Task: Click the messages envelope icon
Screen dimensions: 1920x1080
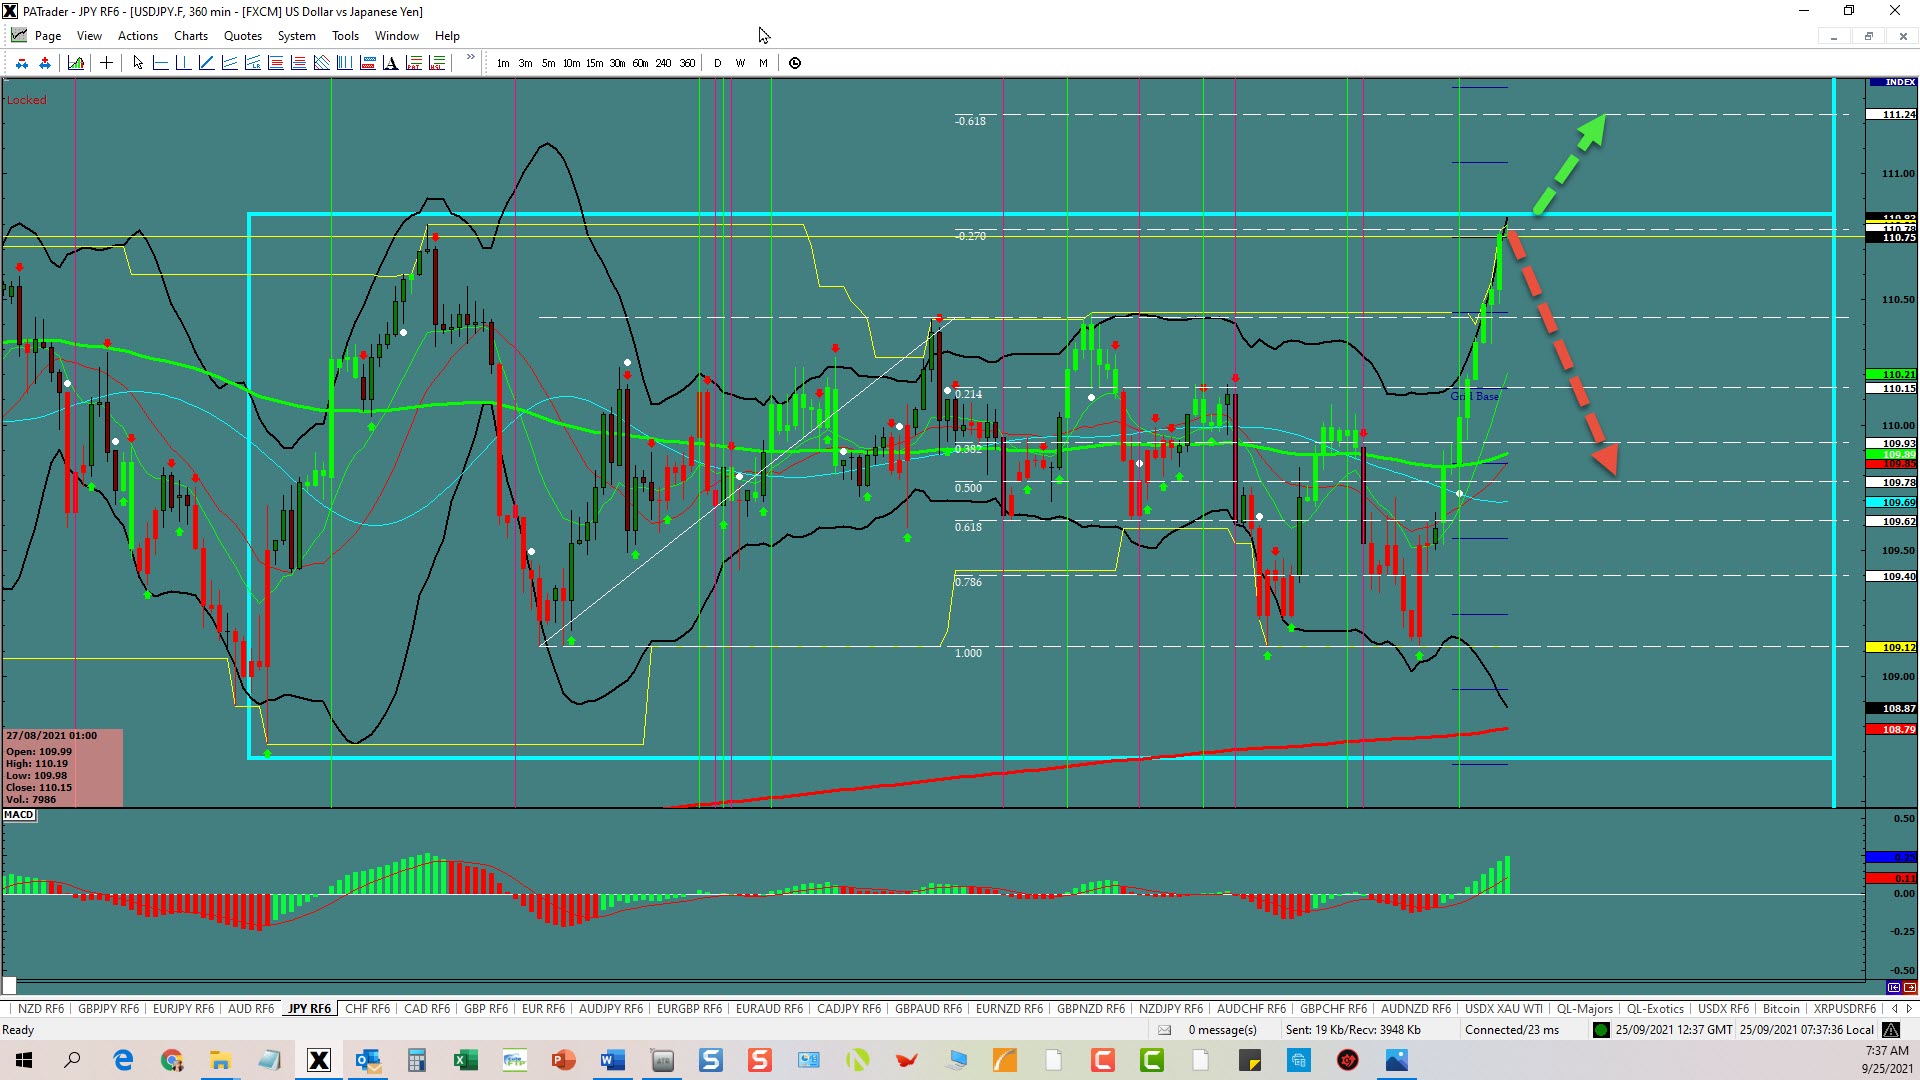Action: coord(1164,1030)
